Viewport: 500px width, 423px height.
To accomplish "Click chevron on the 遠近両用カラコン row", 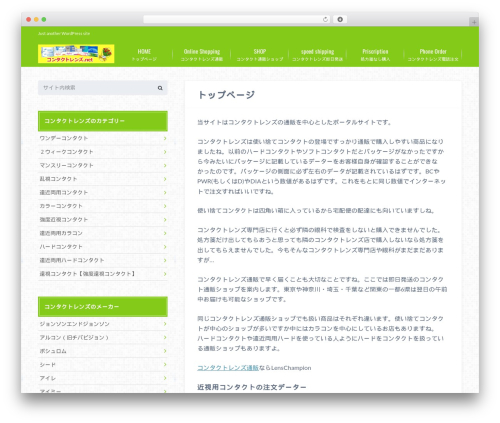I will click(x=165, y=233).
